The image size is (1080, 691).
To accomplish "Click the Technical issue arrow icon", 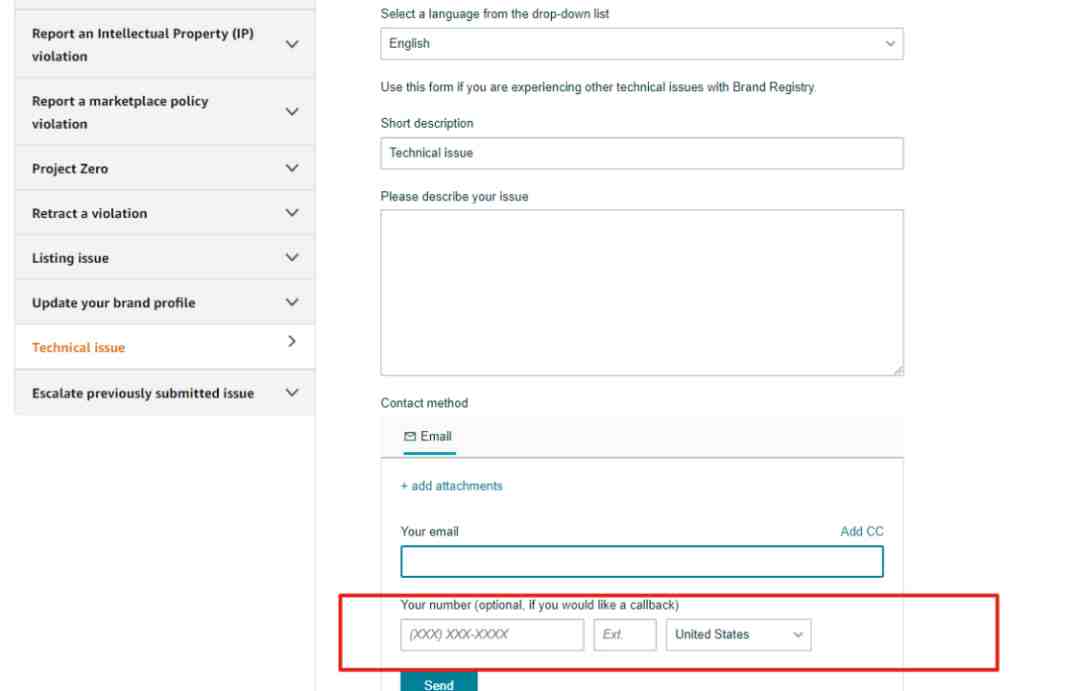I will pyautogui.click(x=292, y=342).
